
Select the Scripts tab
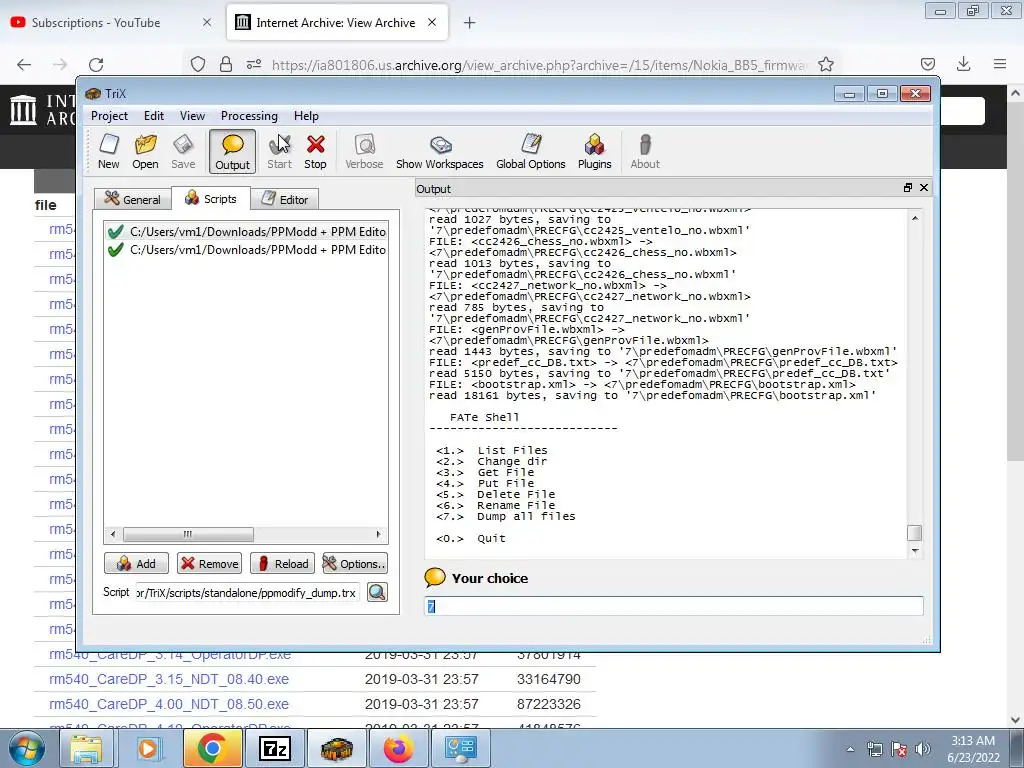(210, 199)
